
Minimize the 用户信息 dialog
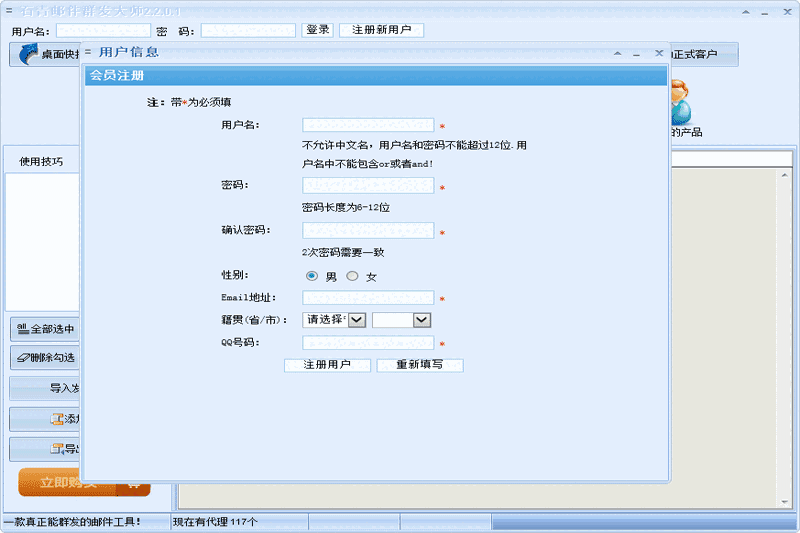(636, 54)
